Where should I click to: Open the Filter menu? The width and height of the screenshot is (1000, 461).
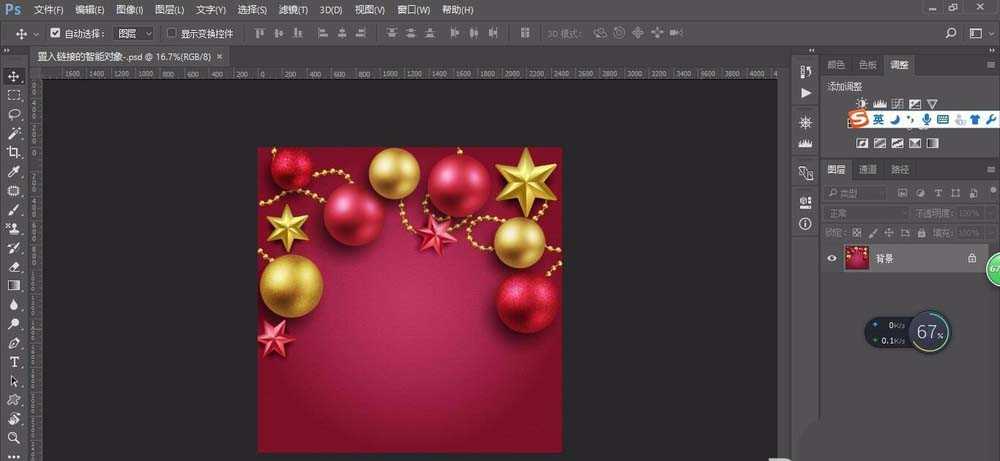click(x=292, y=9)
